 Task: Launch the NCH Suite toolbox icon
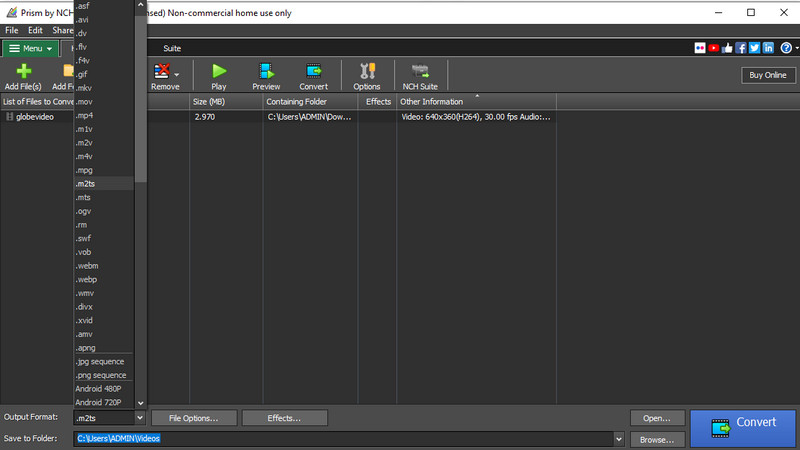pos(420,71)
